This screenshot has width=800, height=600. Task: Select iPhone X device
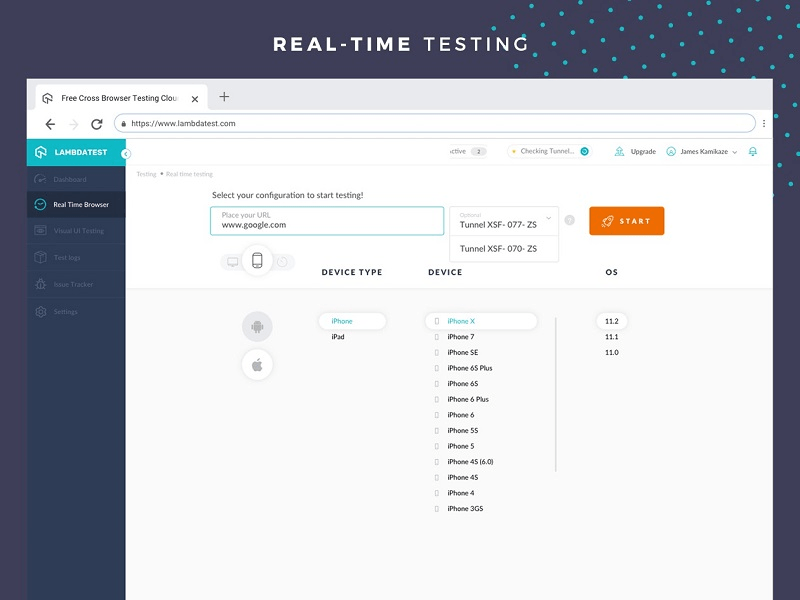481,321
